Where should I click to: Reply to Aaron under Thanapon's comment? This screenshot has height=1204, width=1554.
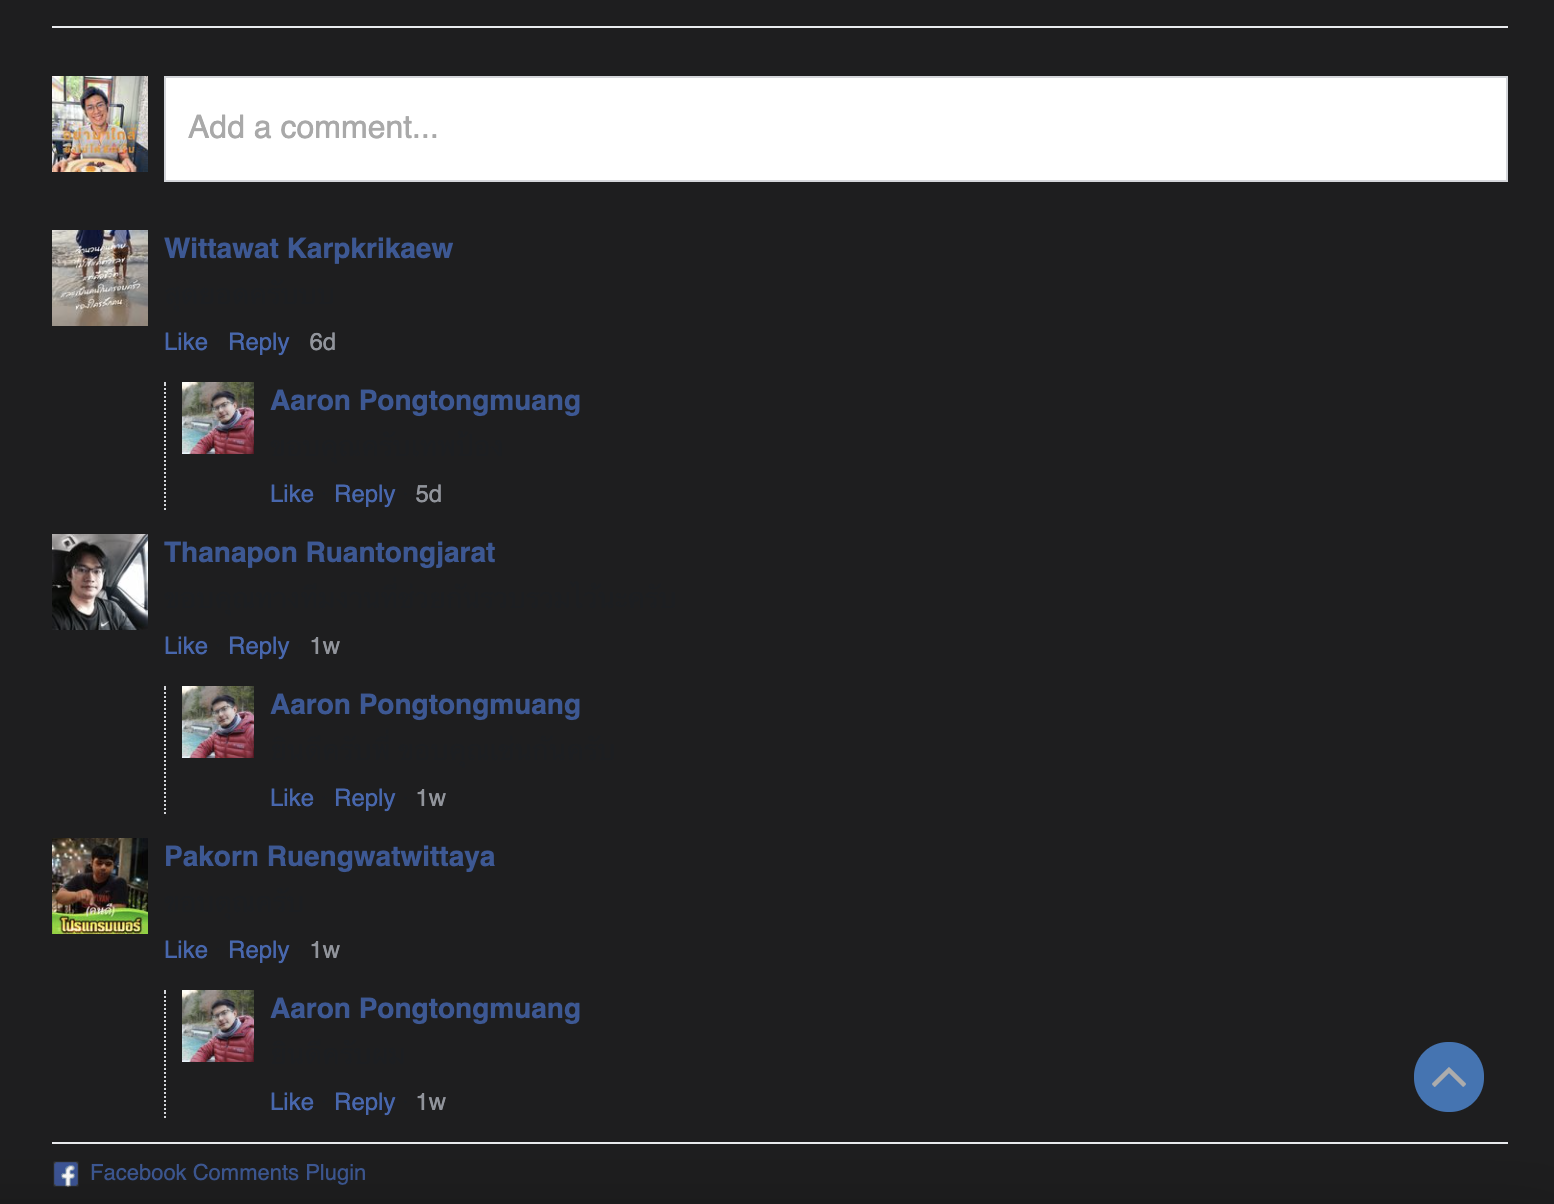pos(364,798)
